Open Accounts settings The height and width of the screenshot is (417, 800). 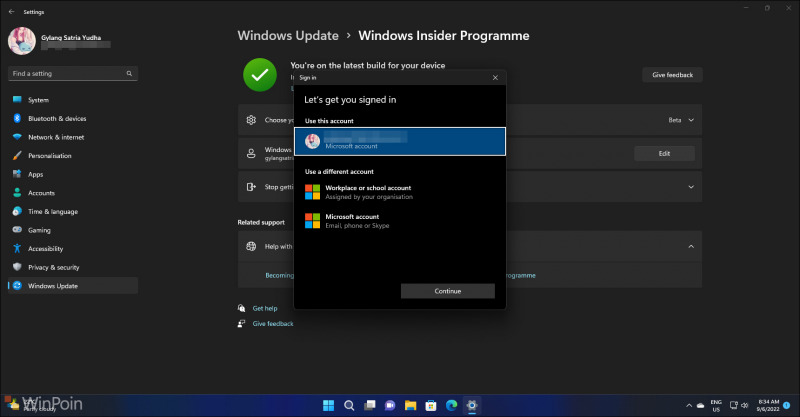[x=73, y=193]
